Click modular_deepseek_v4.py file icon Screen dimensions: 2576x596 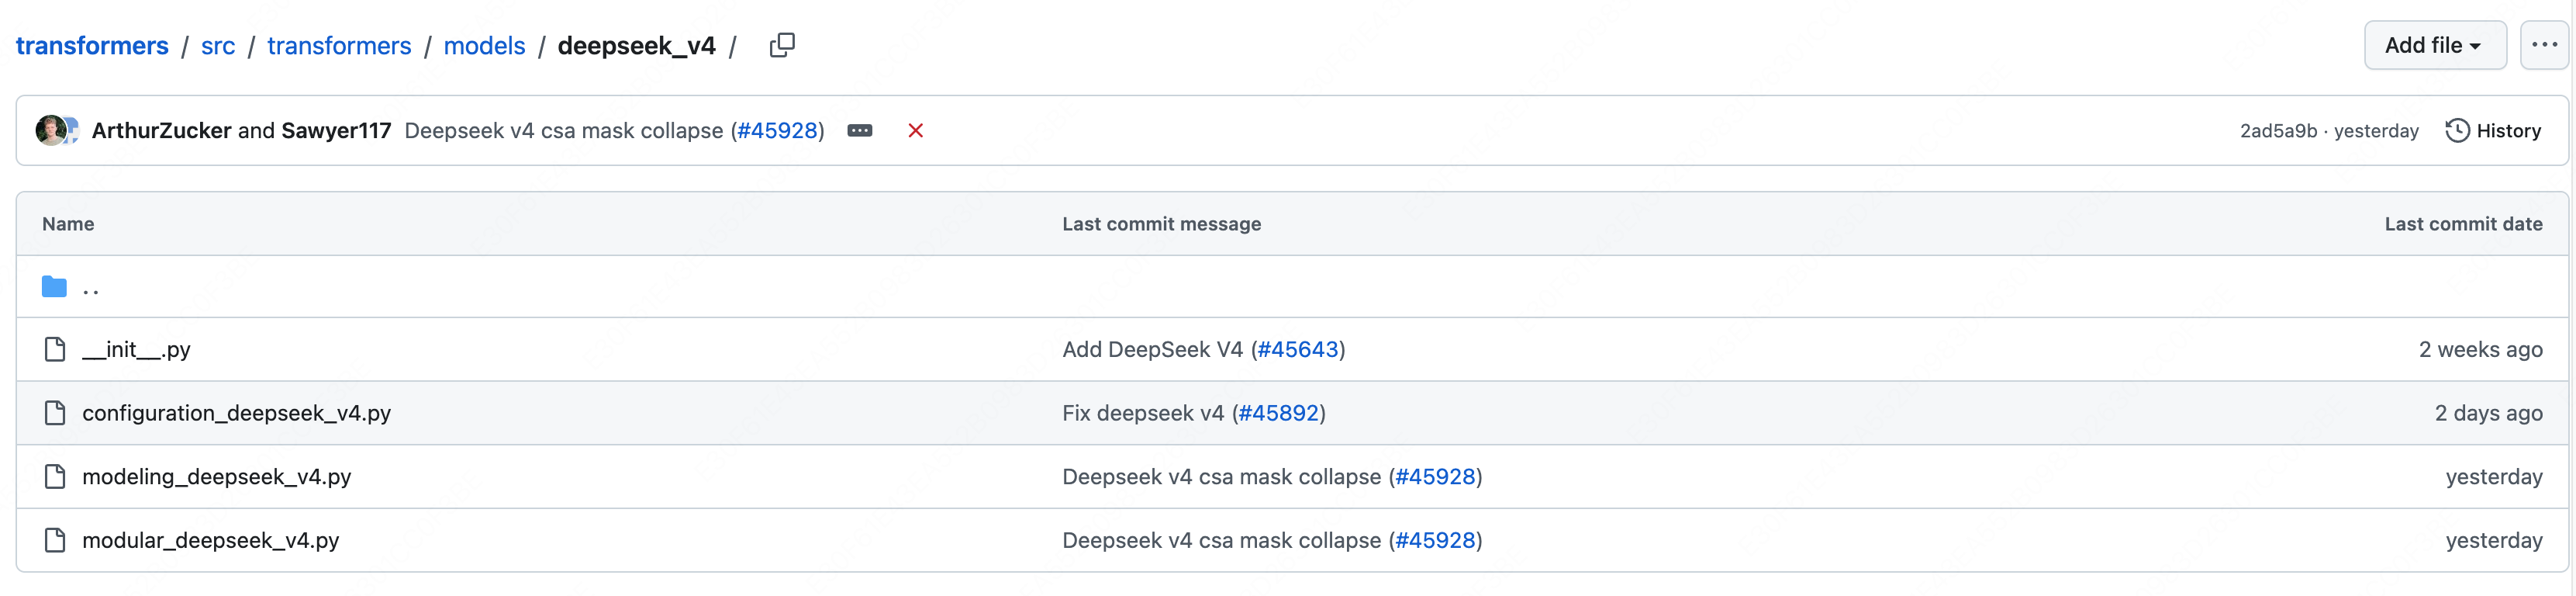click(55, 540)
